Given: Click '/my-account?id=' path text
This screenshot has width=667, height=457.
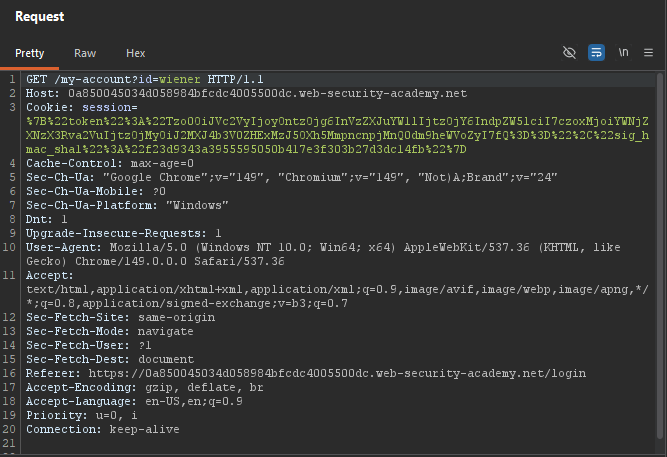Looking at the screenshot, I should (x=106, y=80).
